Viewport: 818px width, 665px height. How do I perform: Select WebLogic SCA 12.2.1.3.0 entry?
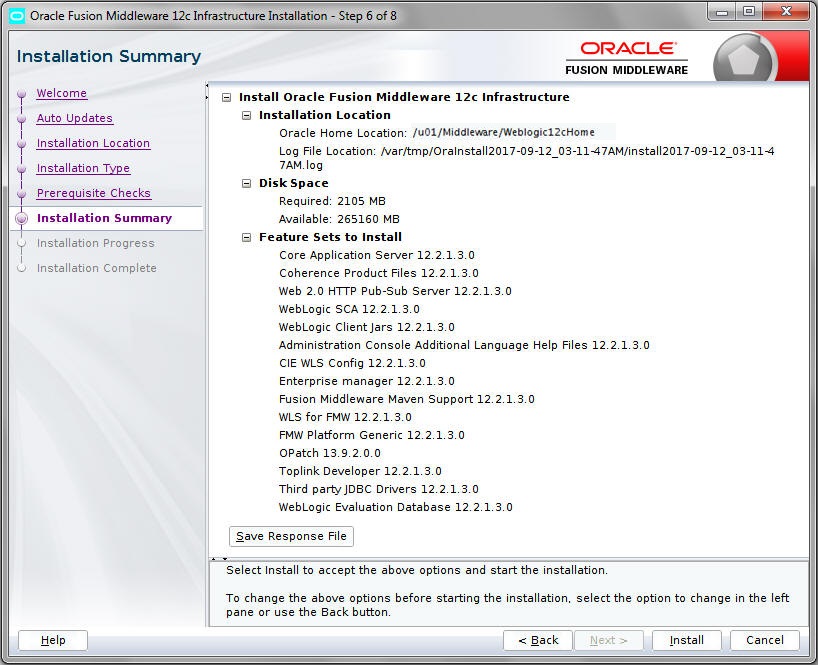coord(349,309)
